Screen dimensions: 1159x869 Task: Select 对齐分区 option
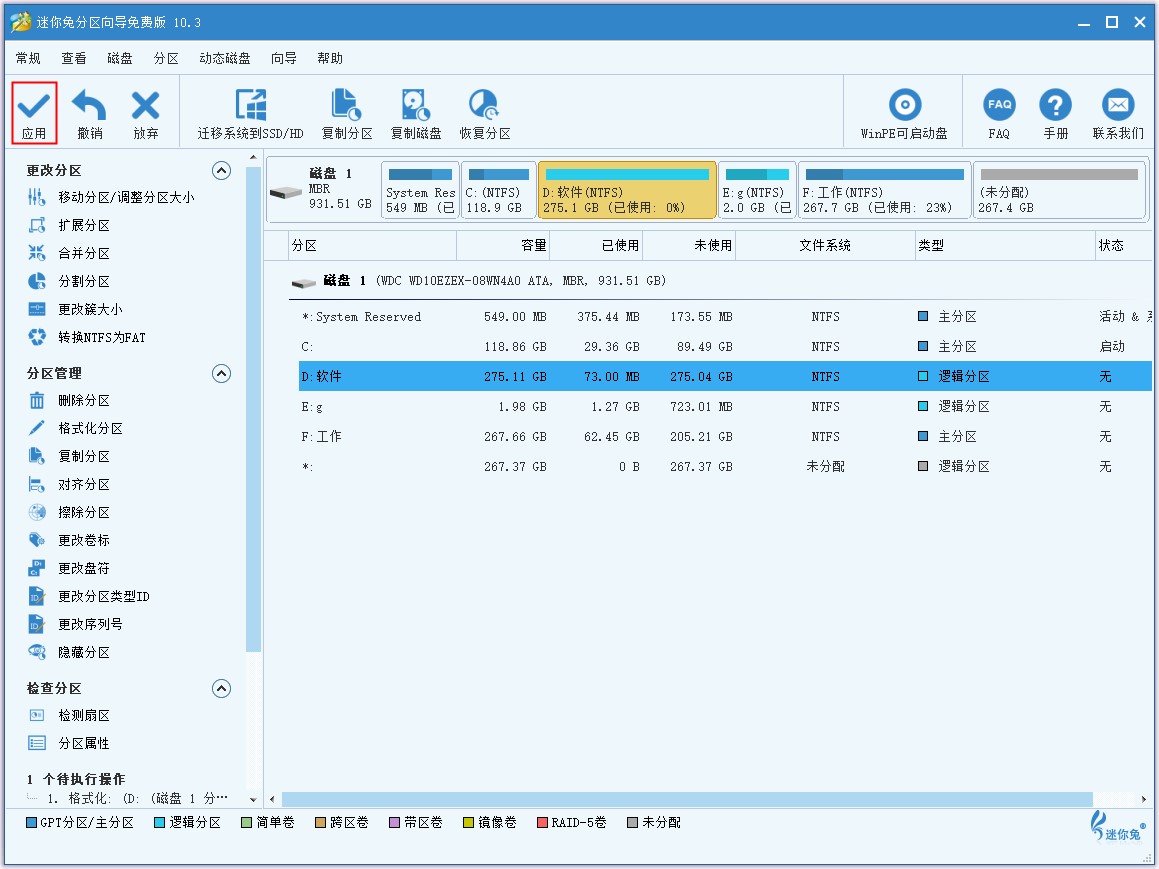point(84,485)
